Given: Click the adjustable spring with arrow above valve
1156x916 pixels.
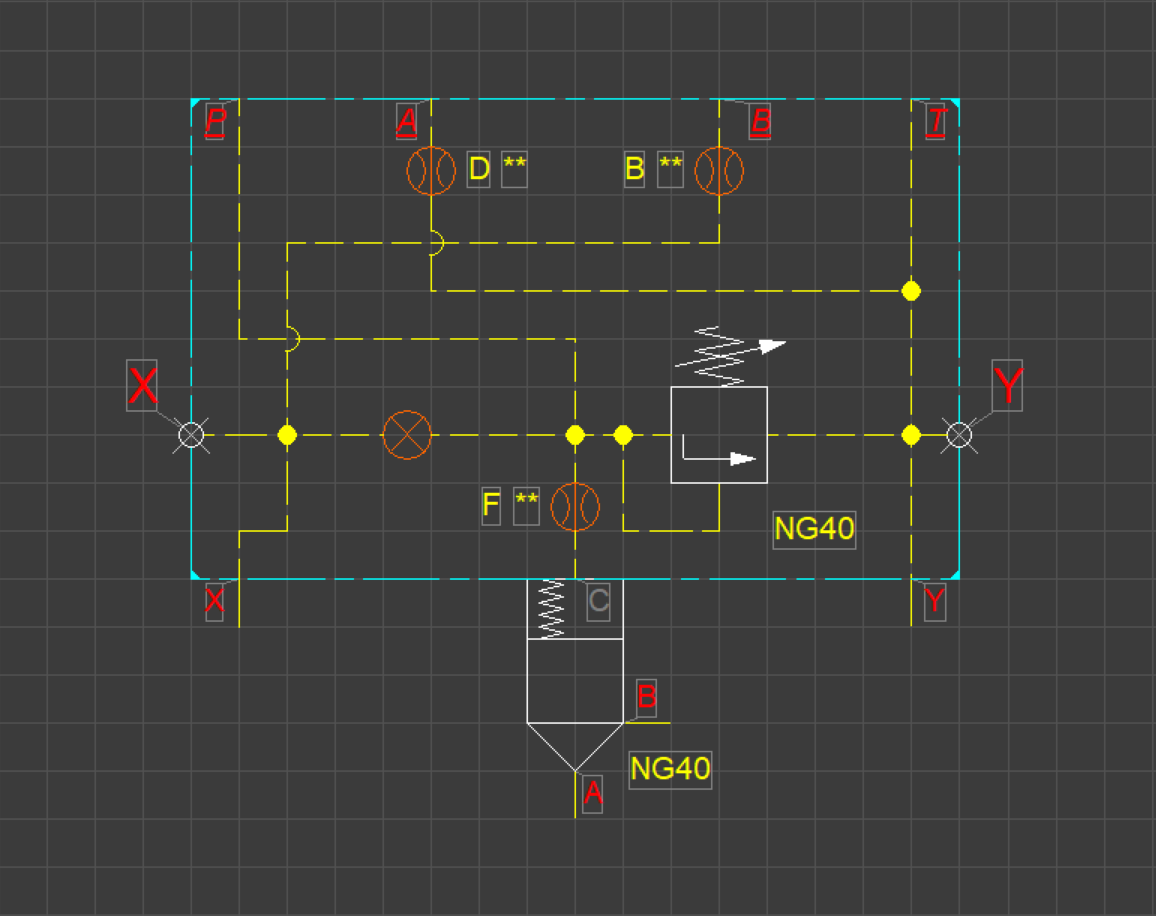Looking at the screenshot, I should coord(730,355).
